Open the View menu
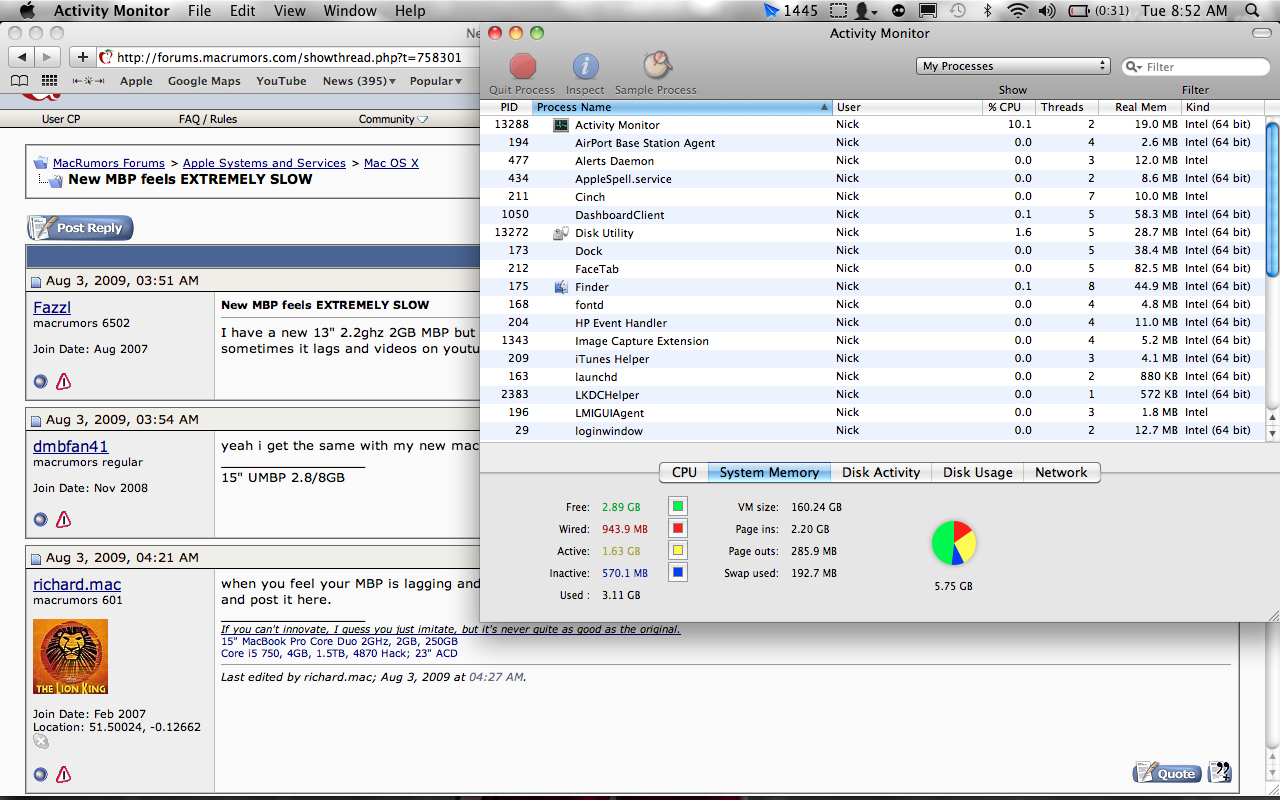1280x800 pixels. click(x=290, y=11)
